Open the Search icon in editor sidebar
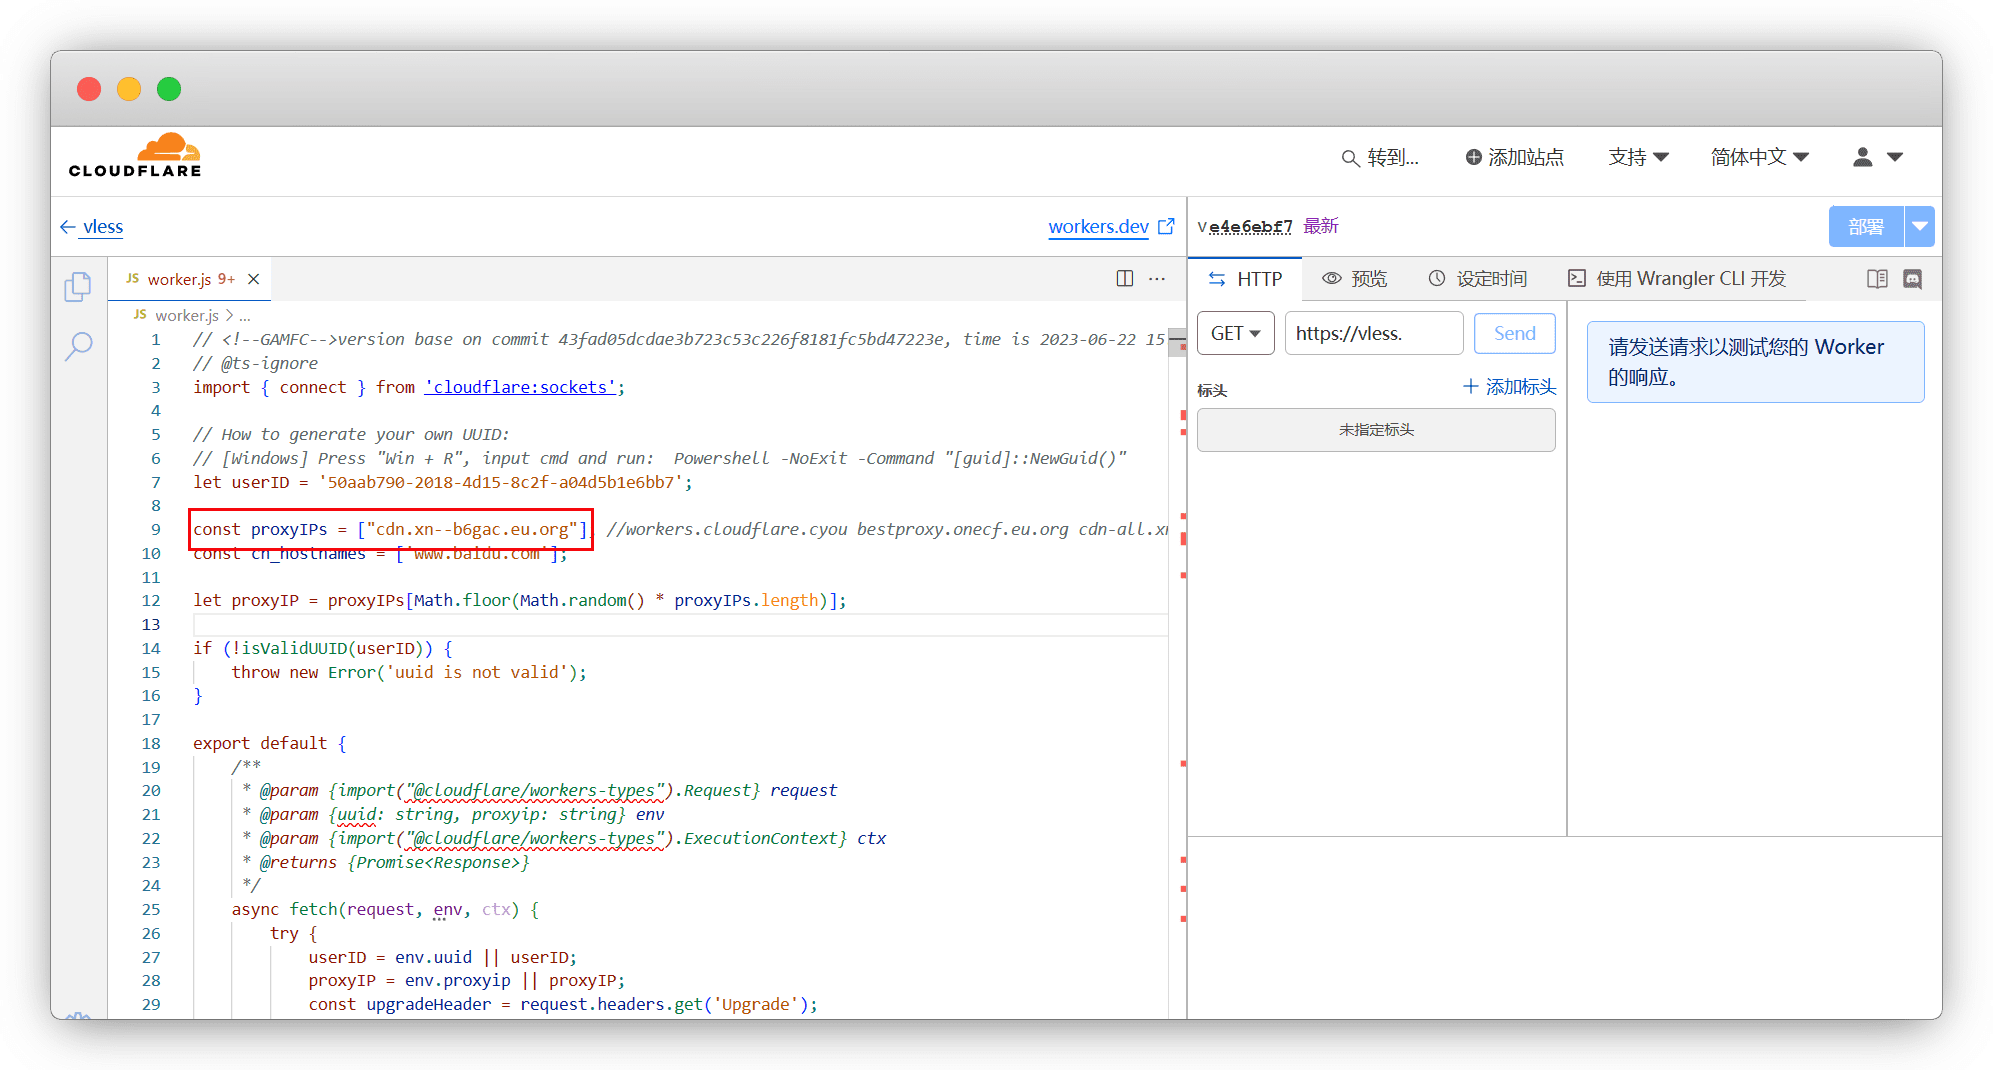The image size is (1993, 1070). click(78, 347)
